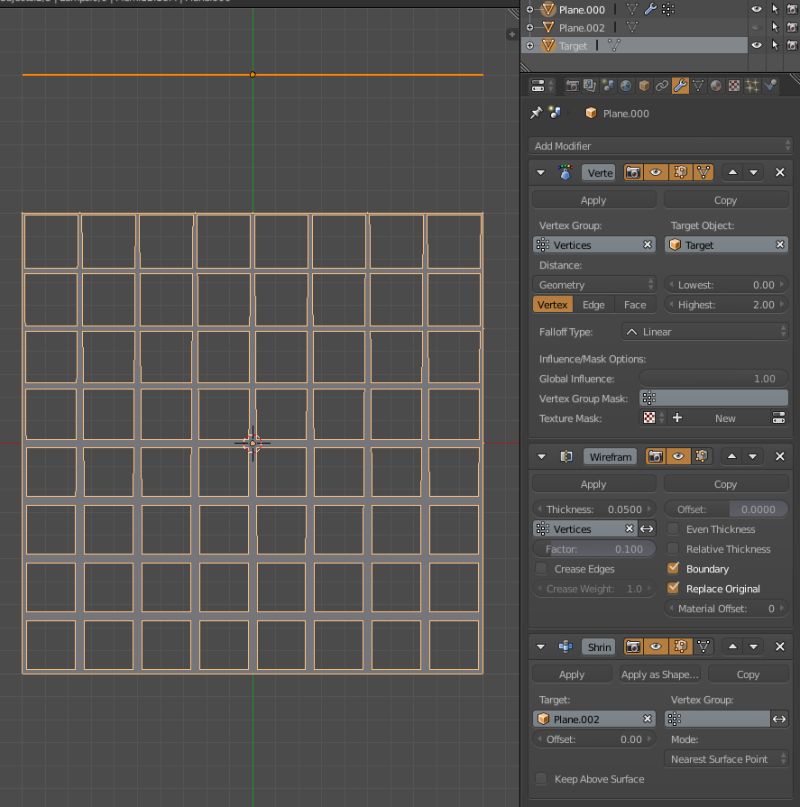Copy the Wireframe modifier
The height and width of the screenshot is (807, 800).
pyautogui.click(x=725, y=484)
